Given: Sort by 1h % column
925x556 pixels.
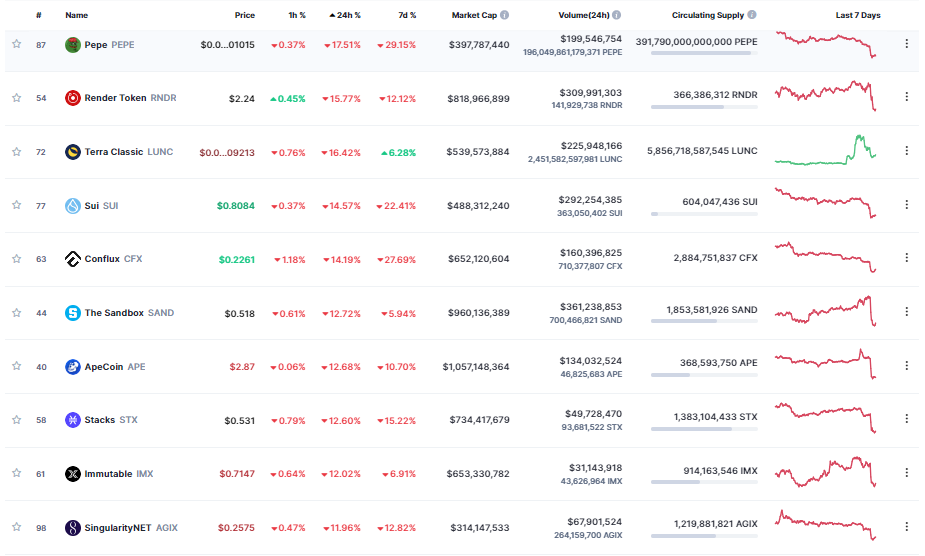Looking at the screenshot, I should click(297, 15).
